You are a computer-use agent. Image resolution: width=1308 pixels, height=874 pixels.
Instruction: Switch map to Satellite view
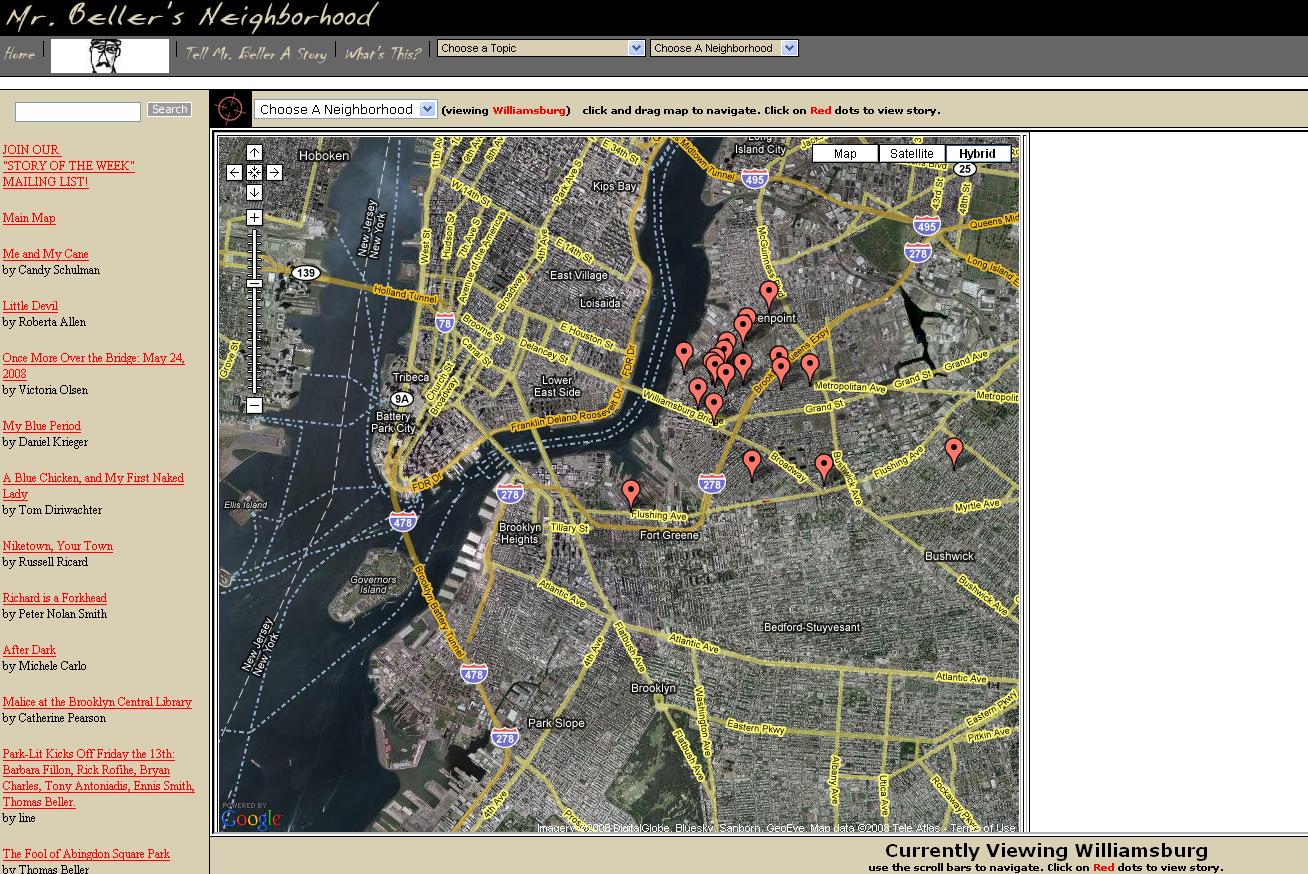pos(912,154)
